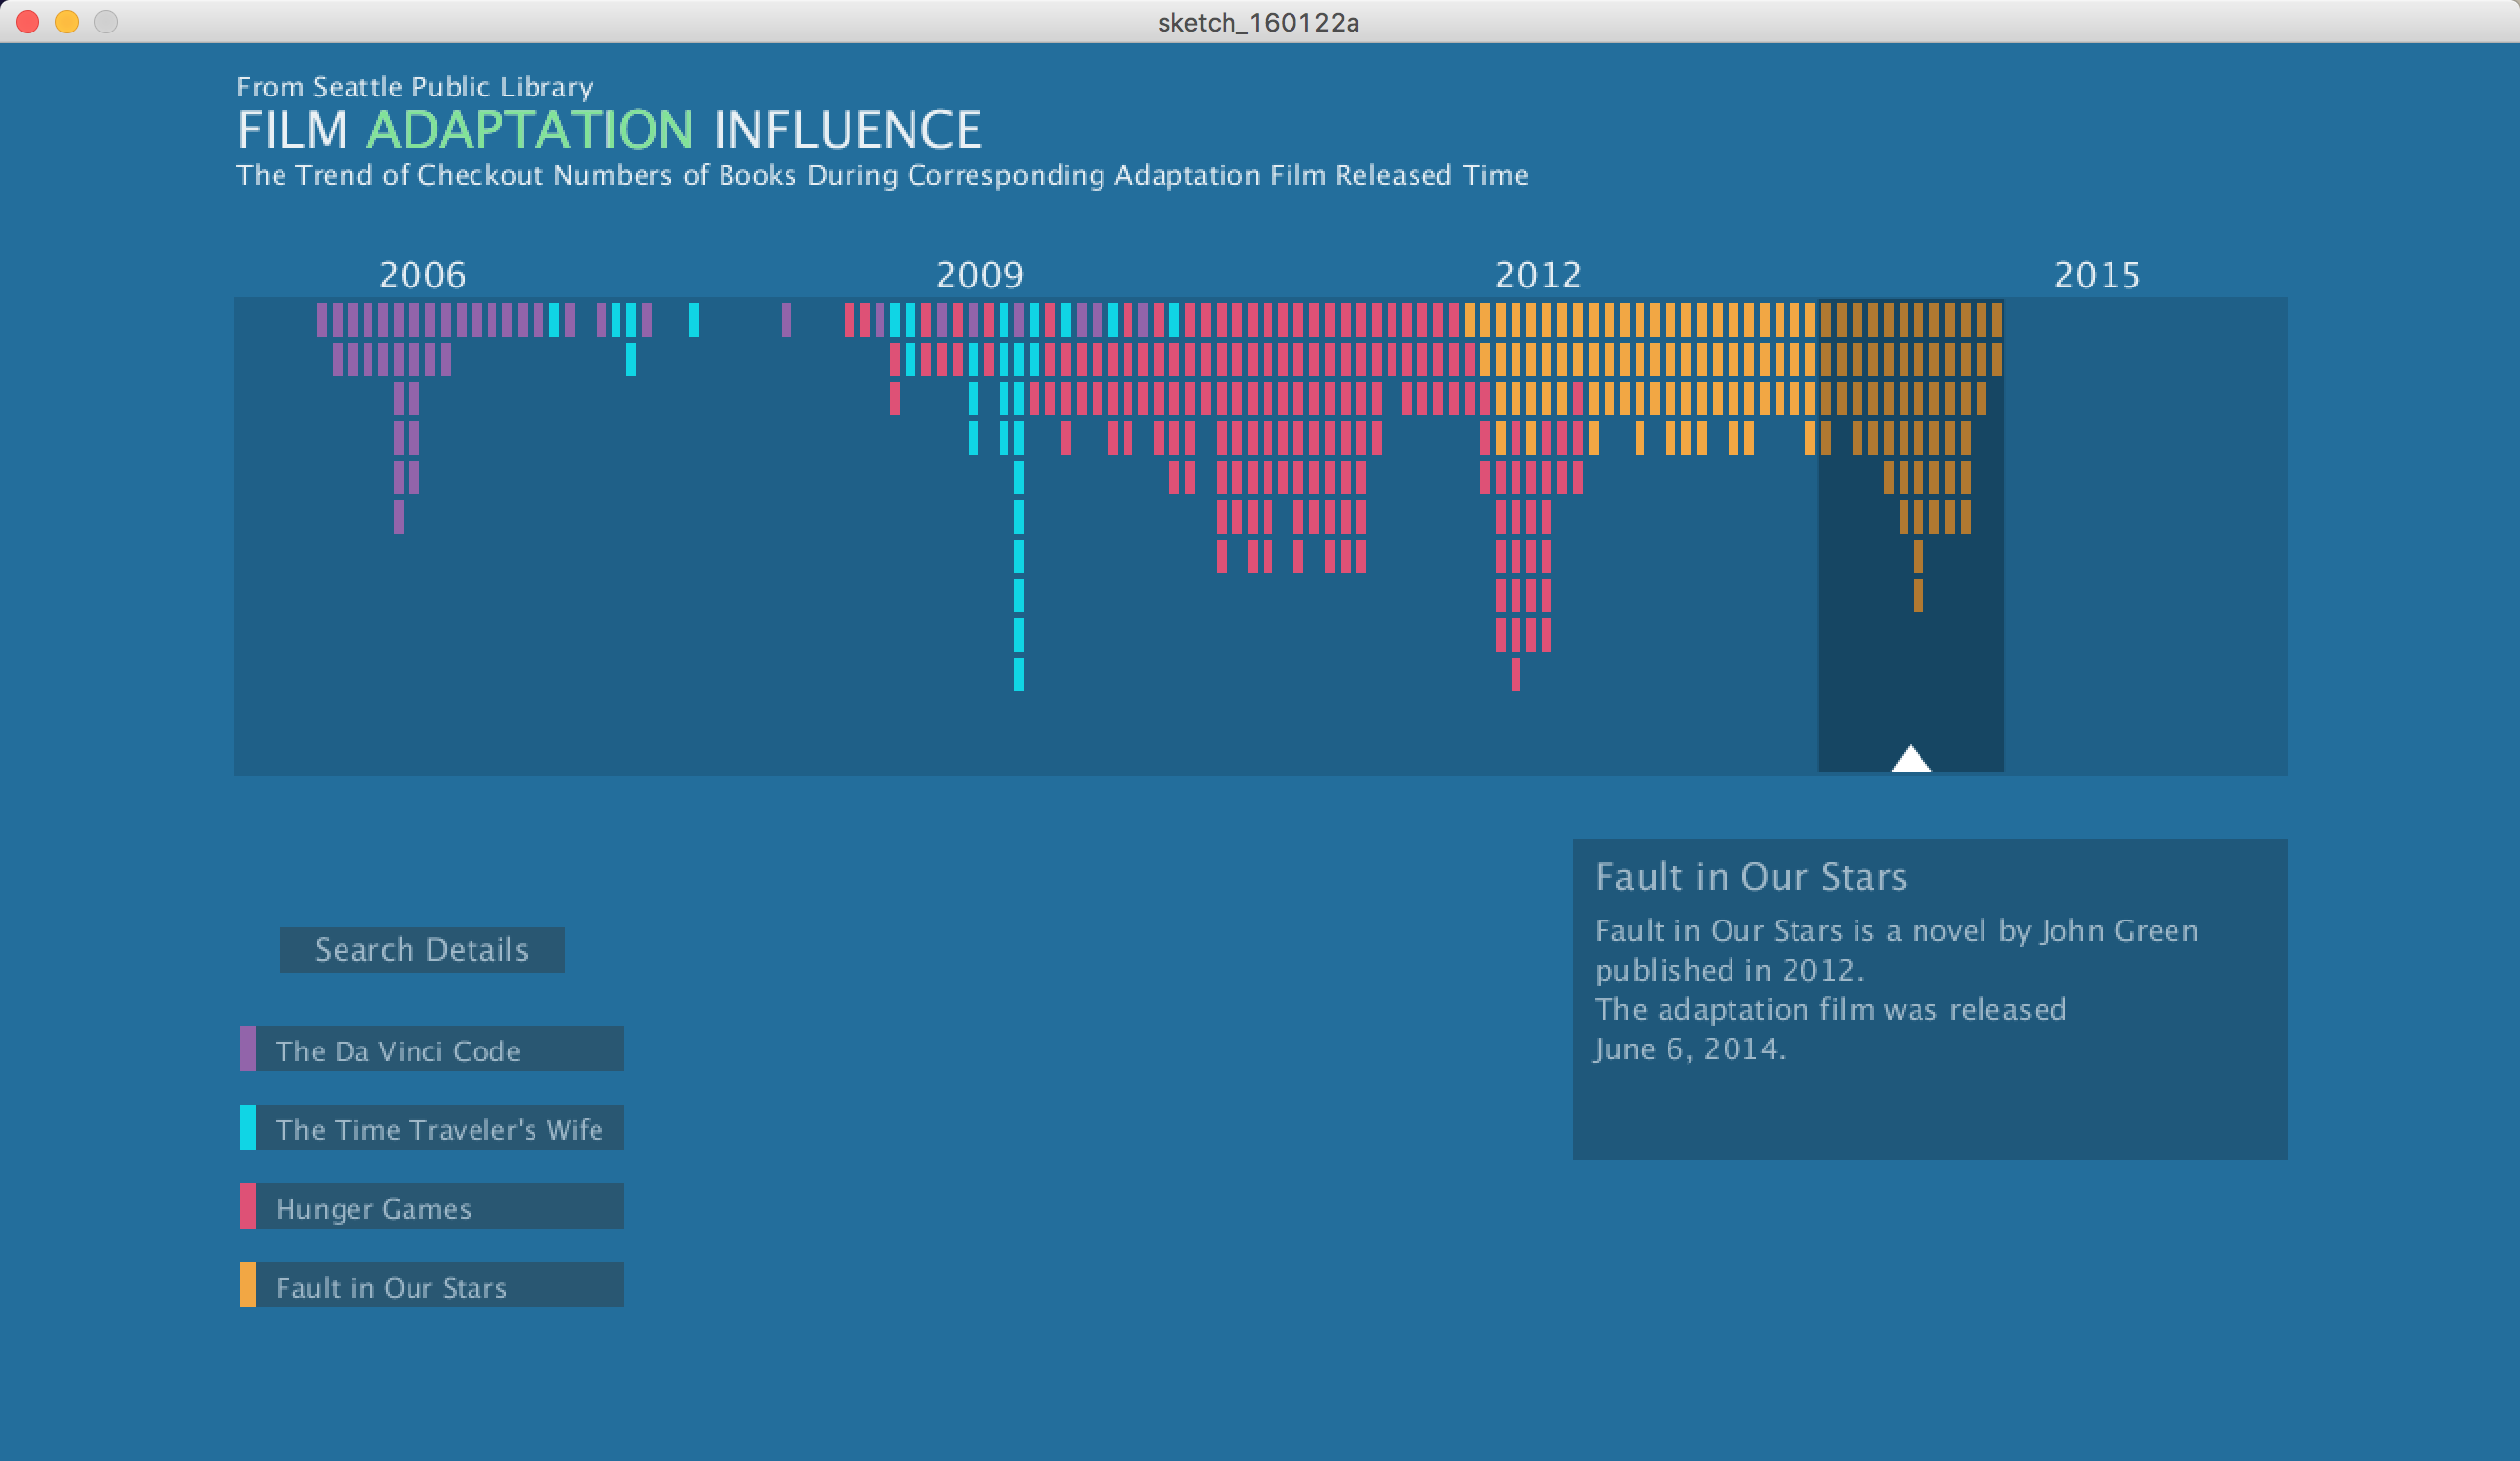Viewport: 2520px width, 1461px height.
Task: Click the 2015 year label
Action: [x=2096, y=275]
